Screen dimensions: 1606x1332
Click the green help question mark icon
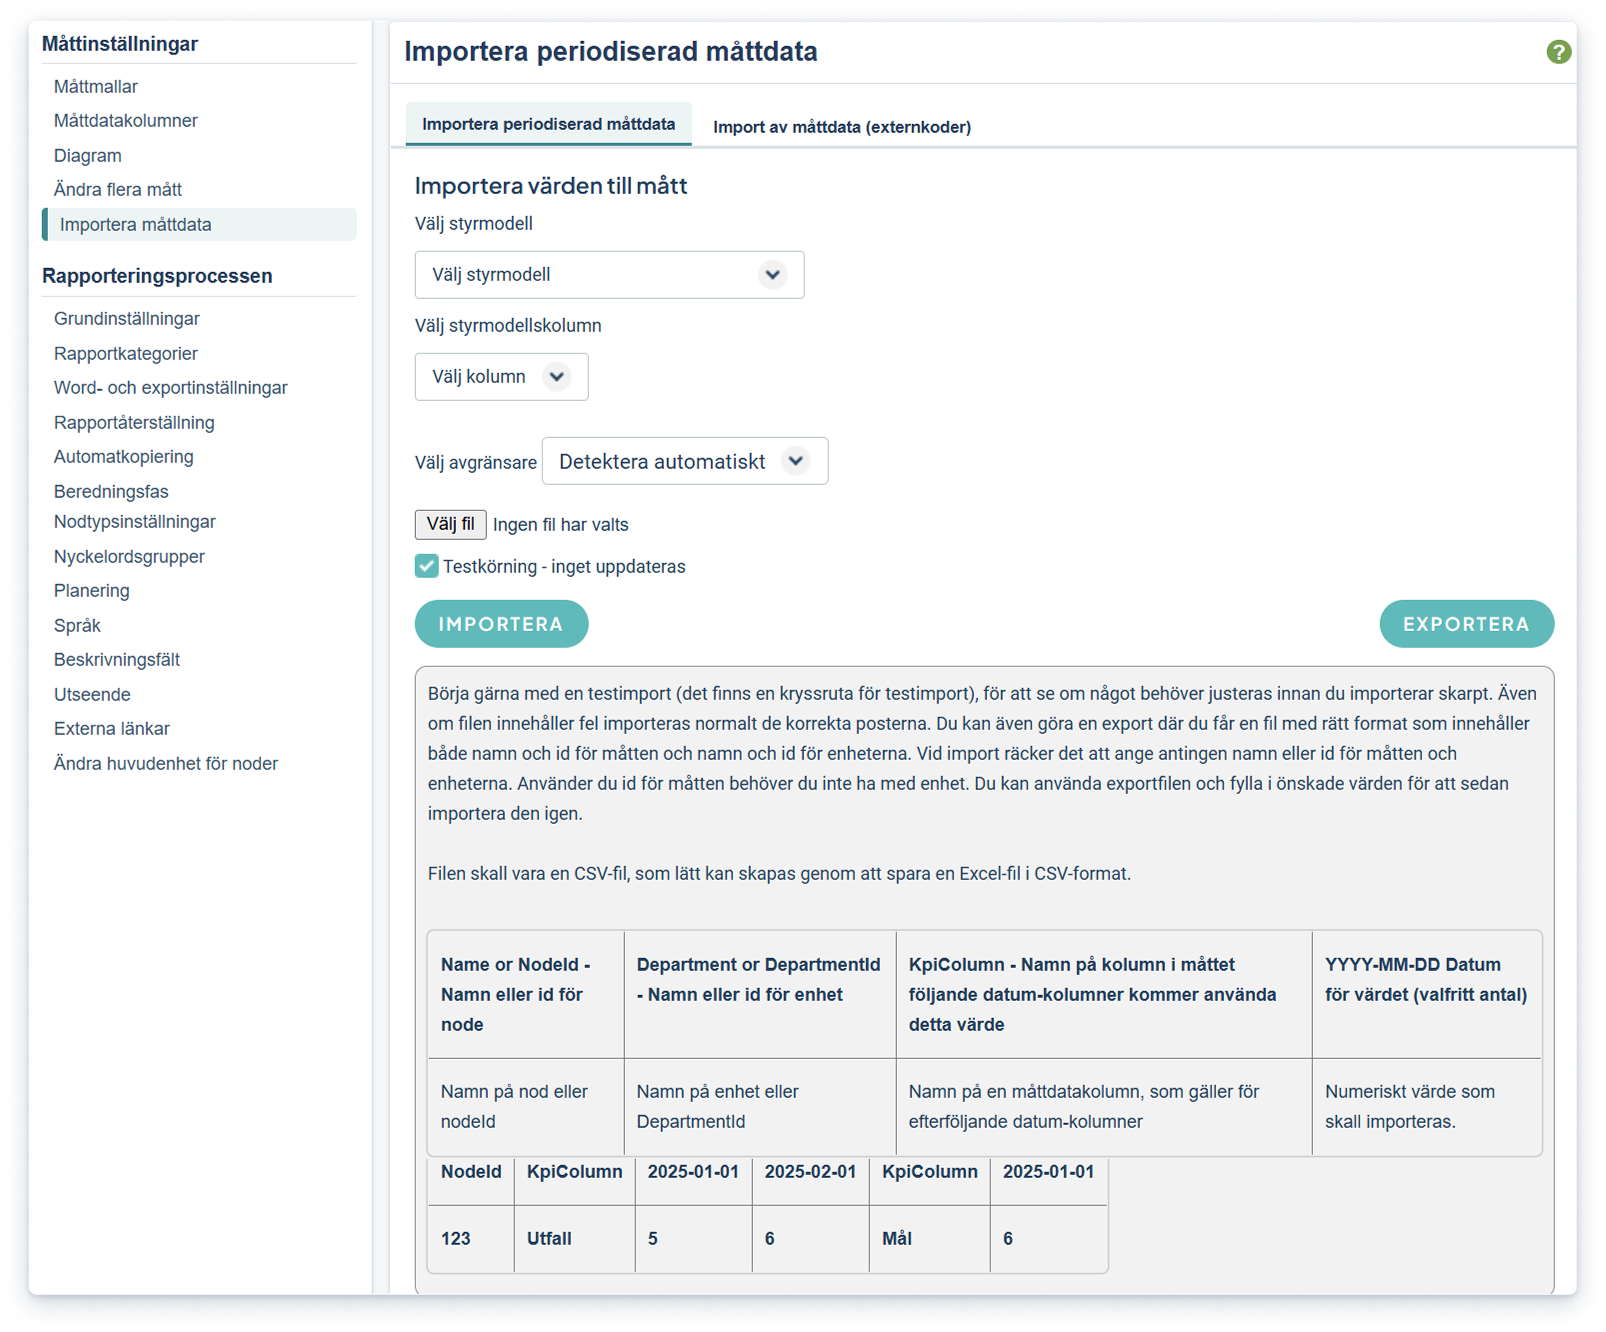pyautogui.click(x=1557, y=52)
